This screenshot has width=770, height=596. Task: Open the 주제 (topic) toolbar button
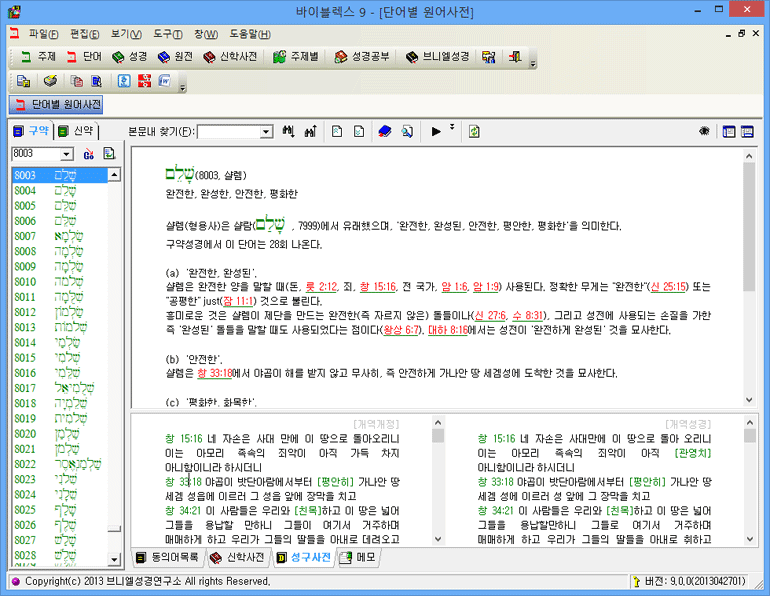click(x=38, y=57)
